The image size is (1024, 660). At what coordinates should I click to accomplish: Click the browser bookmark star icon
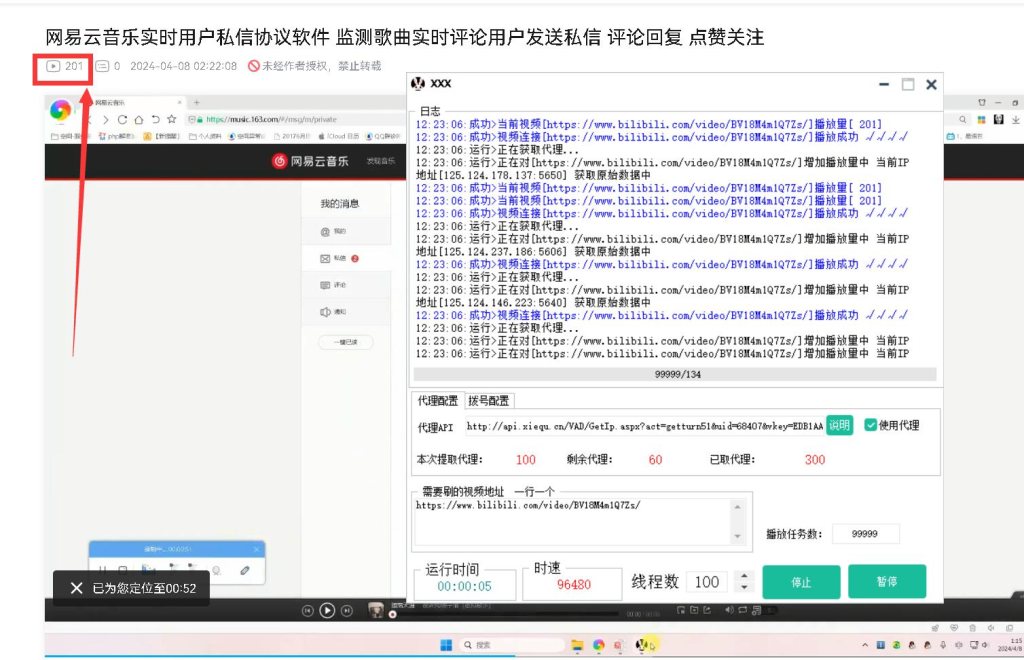(172, 119)
